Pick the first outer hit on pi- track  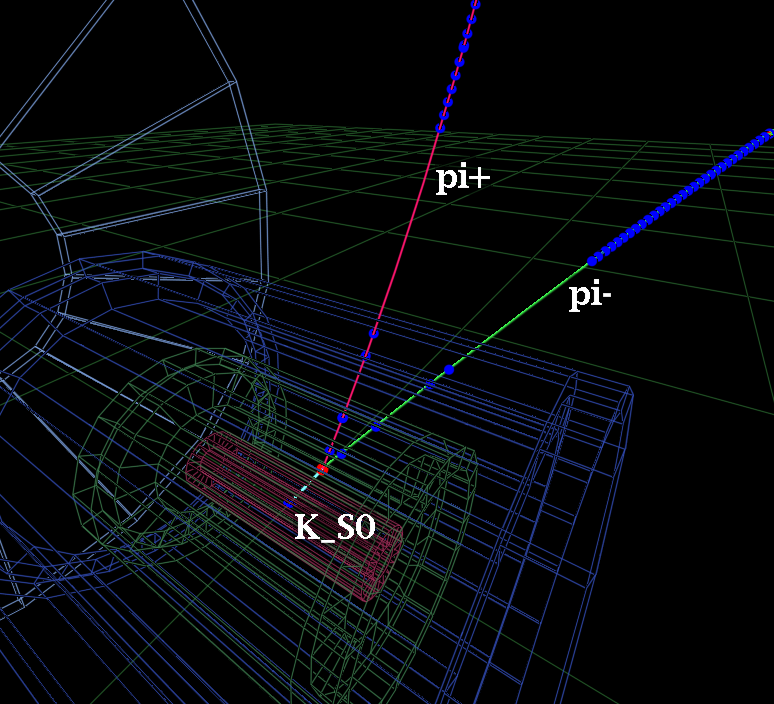(592, 260)
